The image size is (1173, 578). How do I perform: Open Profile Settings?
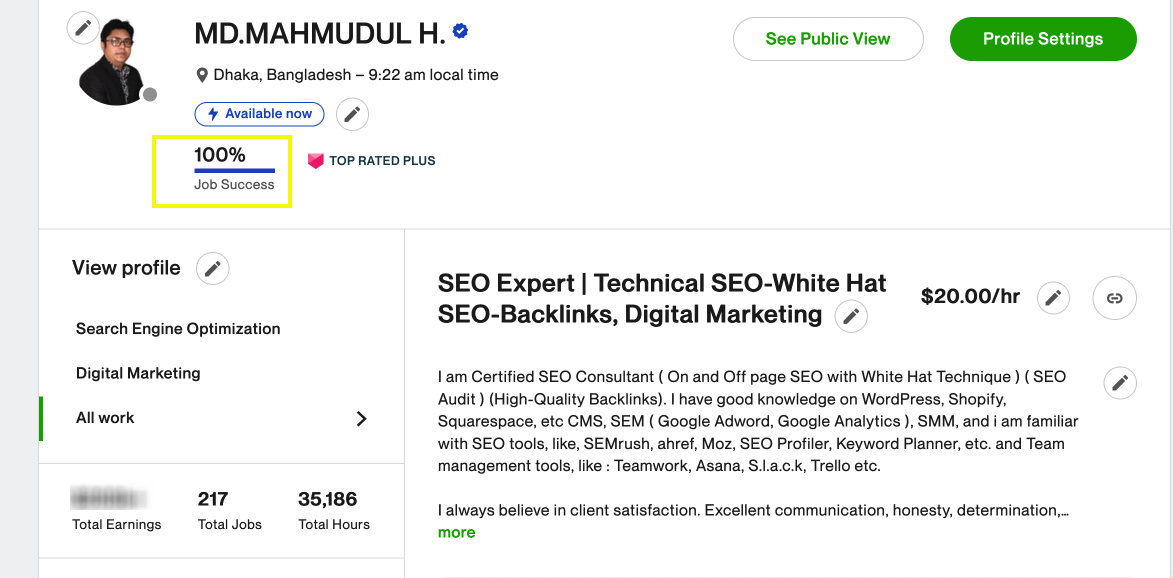coord(1043,39)
